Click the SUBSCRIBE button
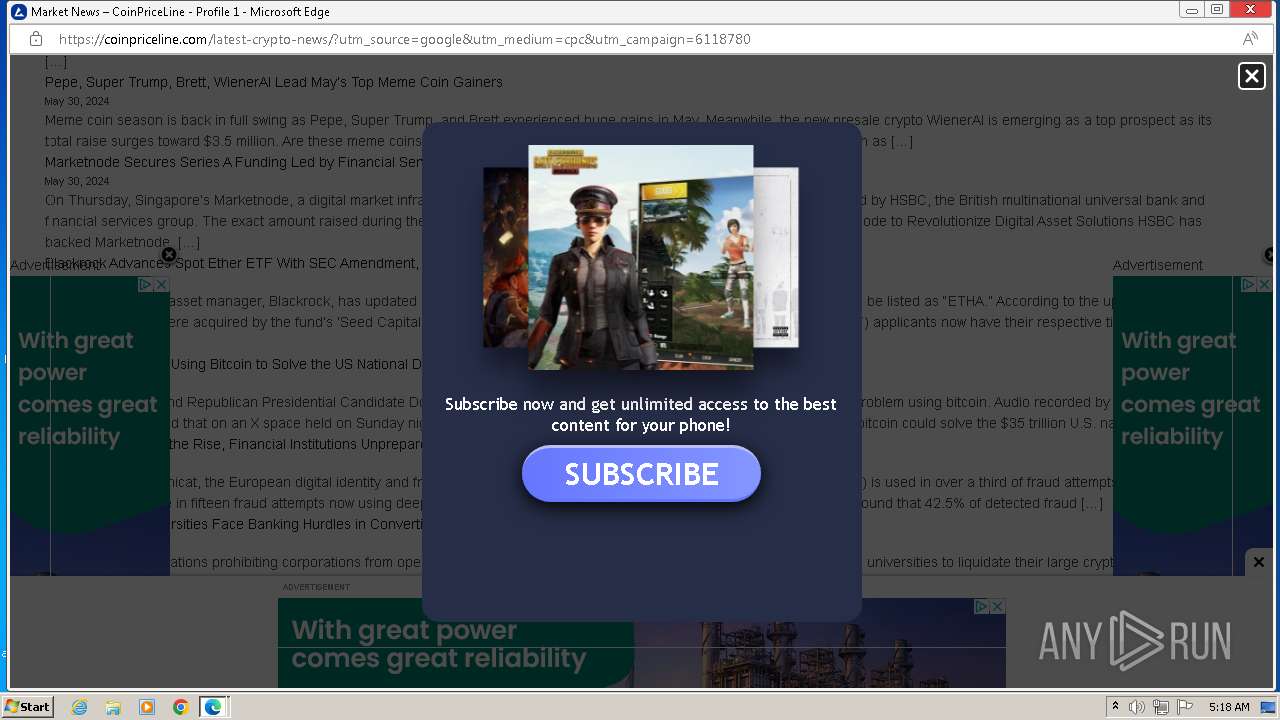The height and width of the screenshot is (720, 1280). 641,473
